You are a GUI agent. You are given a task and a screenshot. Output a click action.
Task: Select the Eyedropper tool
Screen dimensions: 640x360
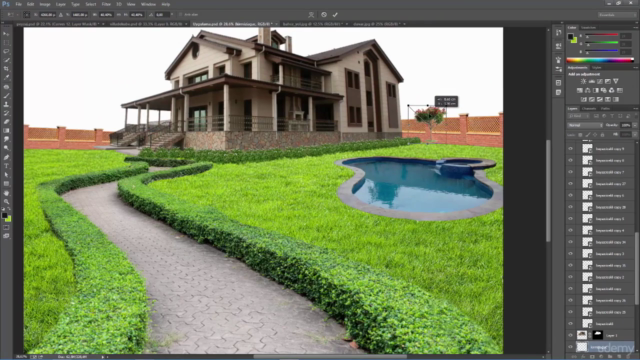[6, 78]
